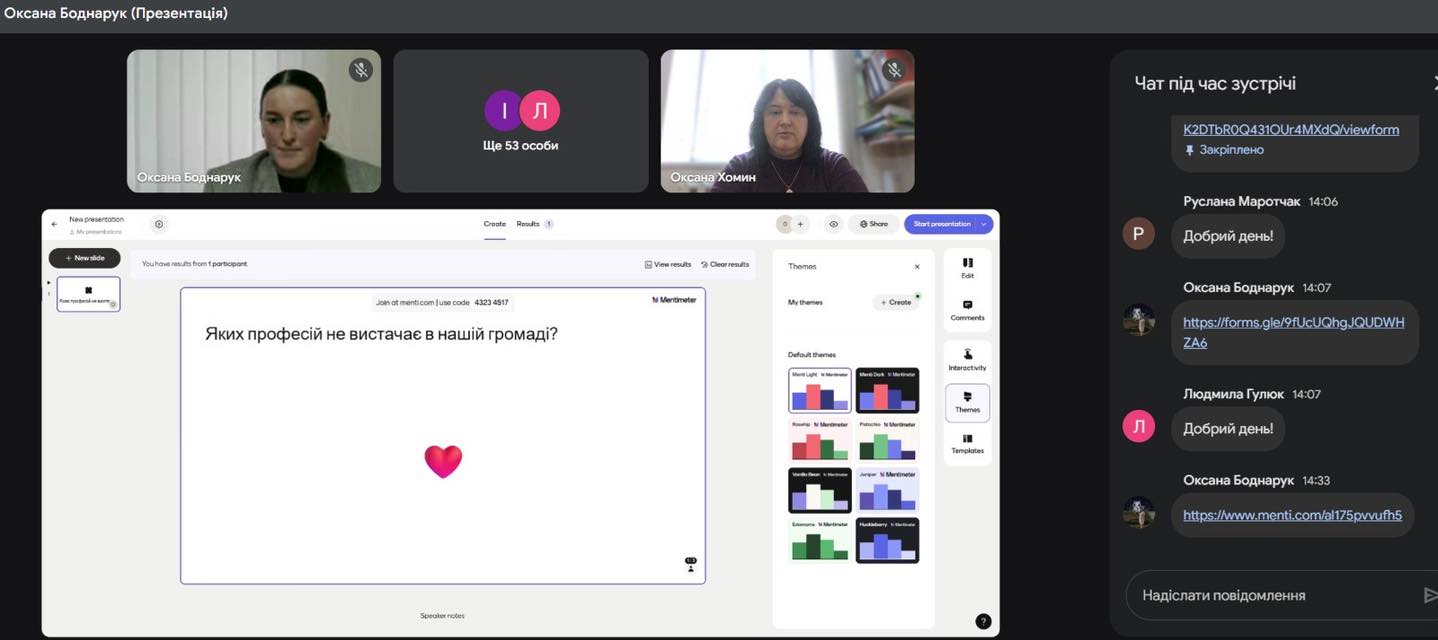Click the Share button
Screen dimensions: 1438x640
[873, 224]
